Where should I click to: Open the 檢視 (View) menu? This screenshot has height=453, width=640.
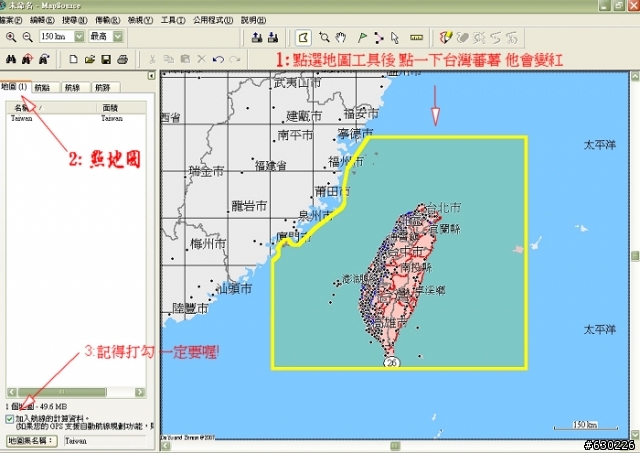[x=140, y=20]
